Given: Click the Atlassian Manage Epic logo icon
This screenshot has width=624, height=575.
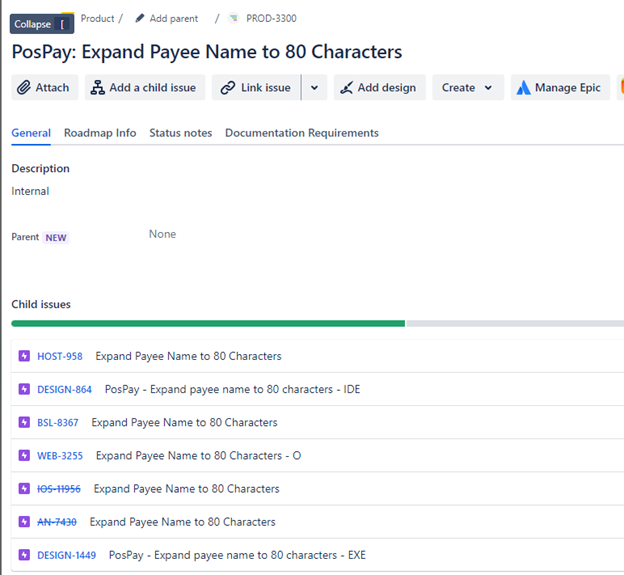Looking at the screenshot, I should click(x=523, y=88).
